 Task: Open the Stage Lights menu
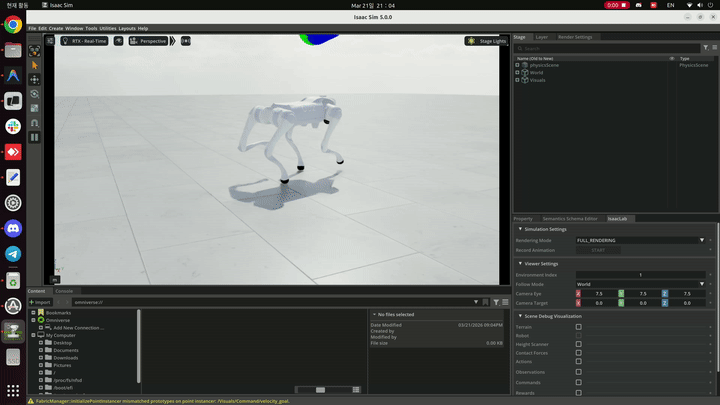[x=485, y=41]
